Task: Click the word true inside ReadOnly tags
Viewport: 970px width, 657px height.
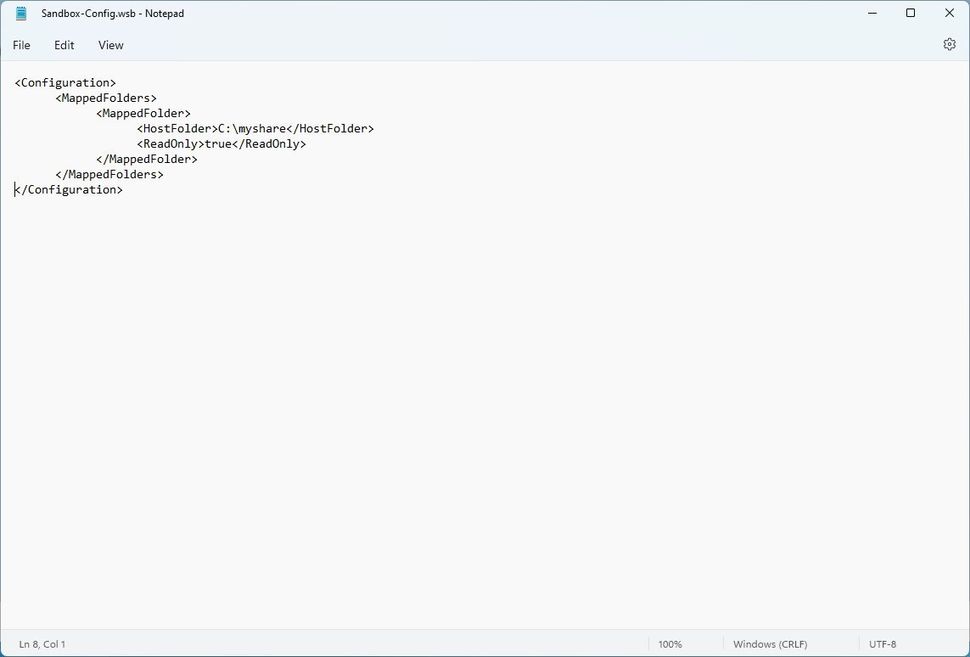Action: click(224, 143)
